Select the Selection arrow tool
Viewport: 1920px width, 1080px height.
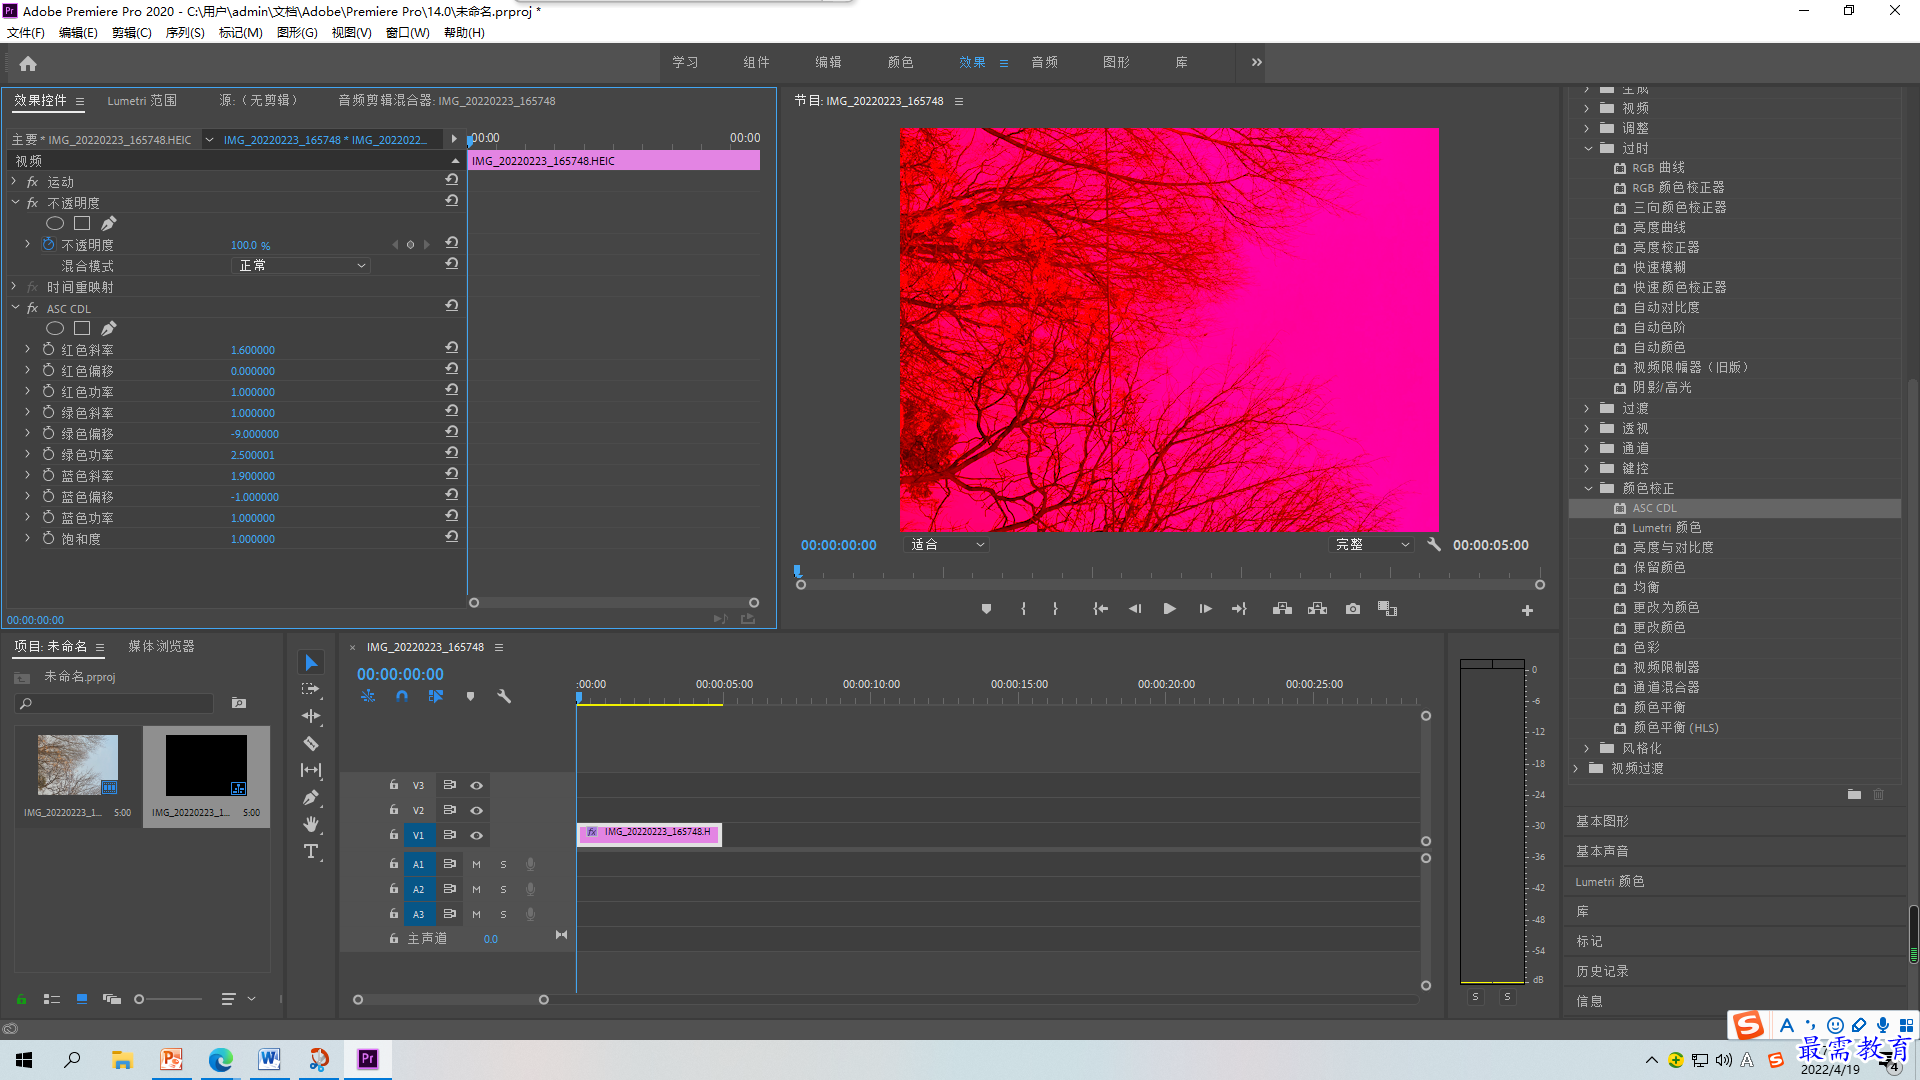[x=311, y=663]
